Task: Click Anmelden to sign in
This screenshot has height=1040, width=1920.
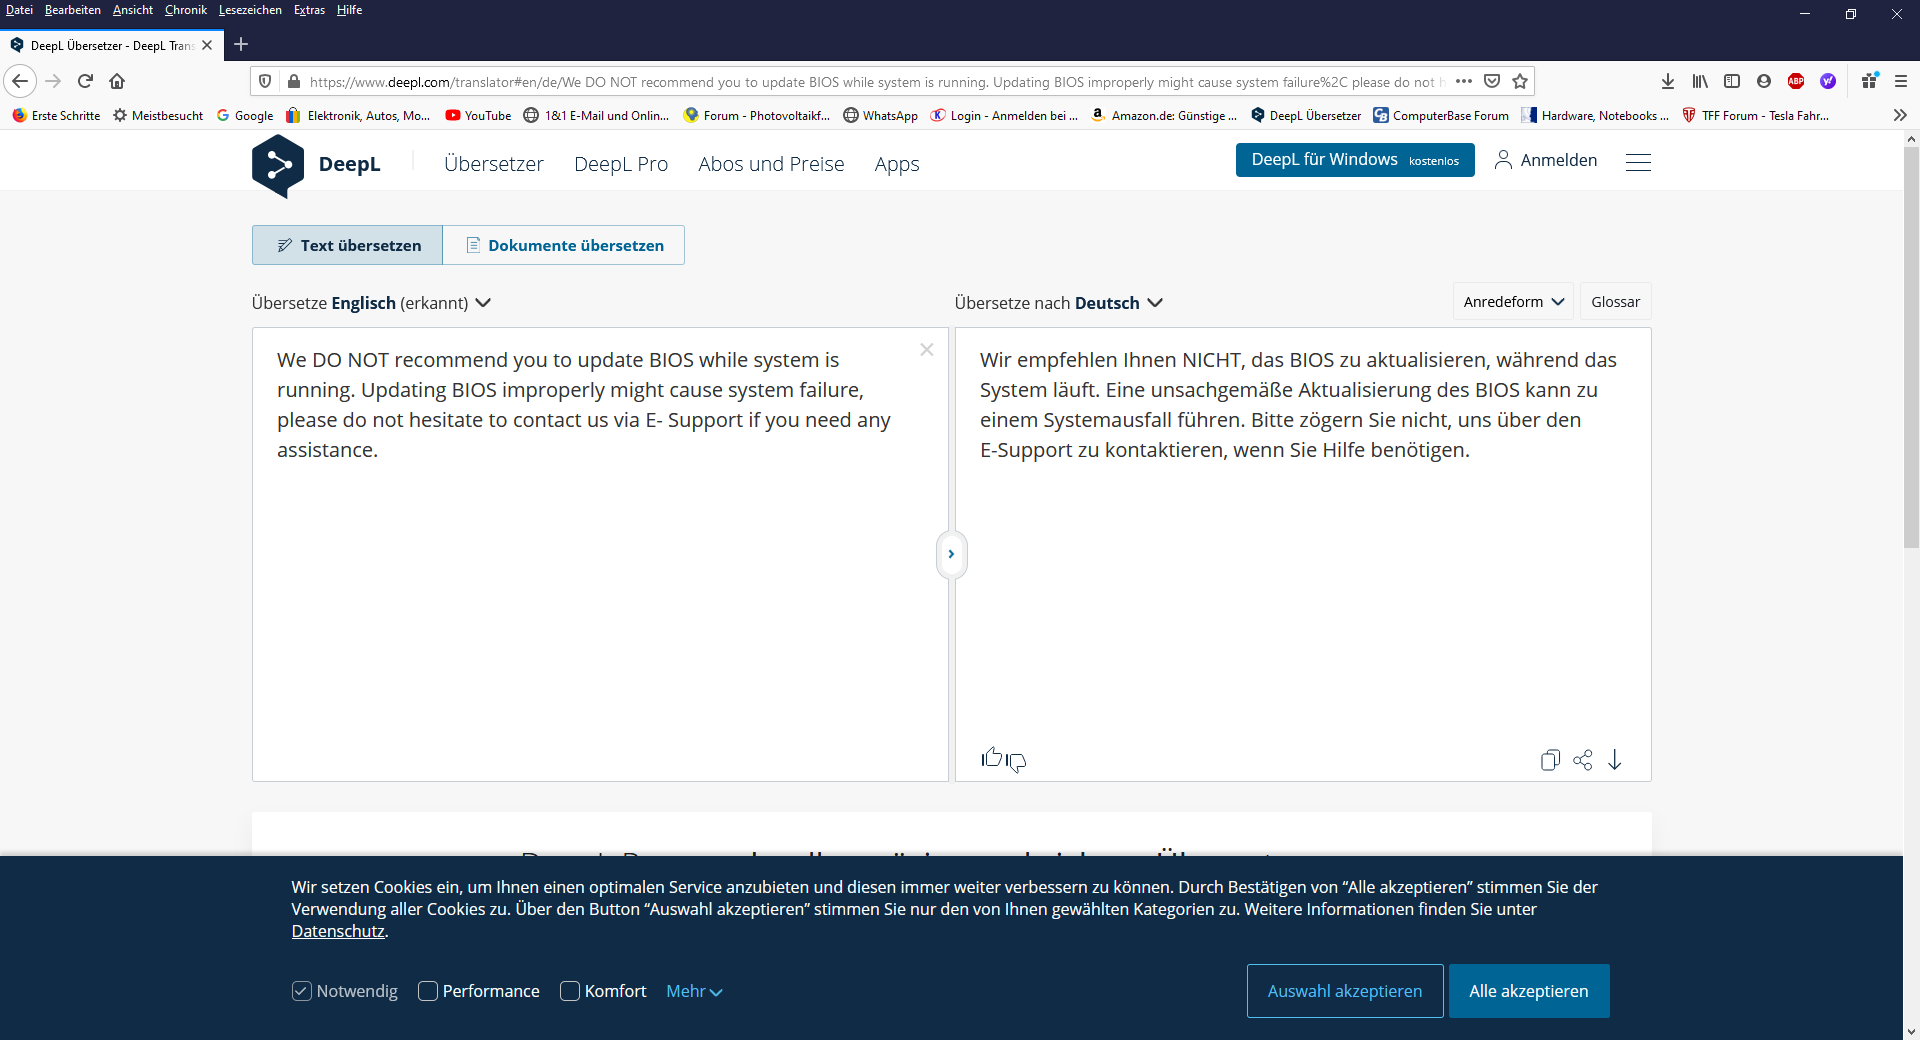Action: tap(1546, 160)
